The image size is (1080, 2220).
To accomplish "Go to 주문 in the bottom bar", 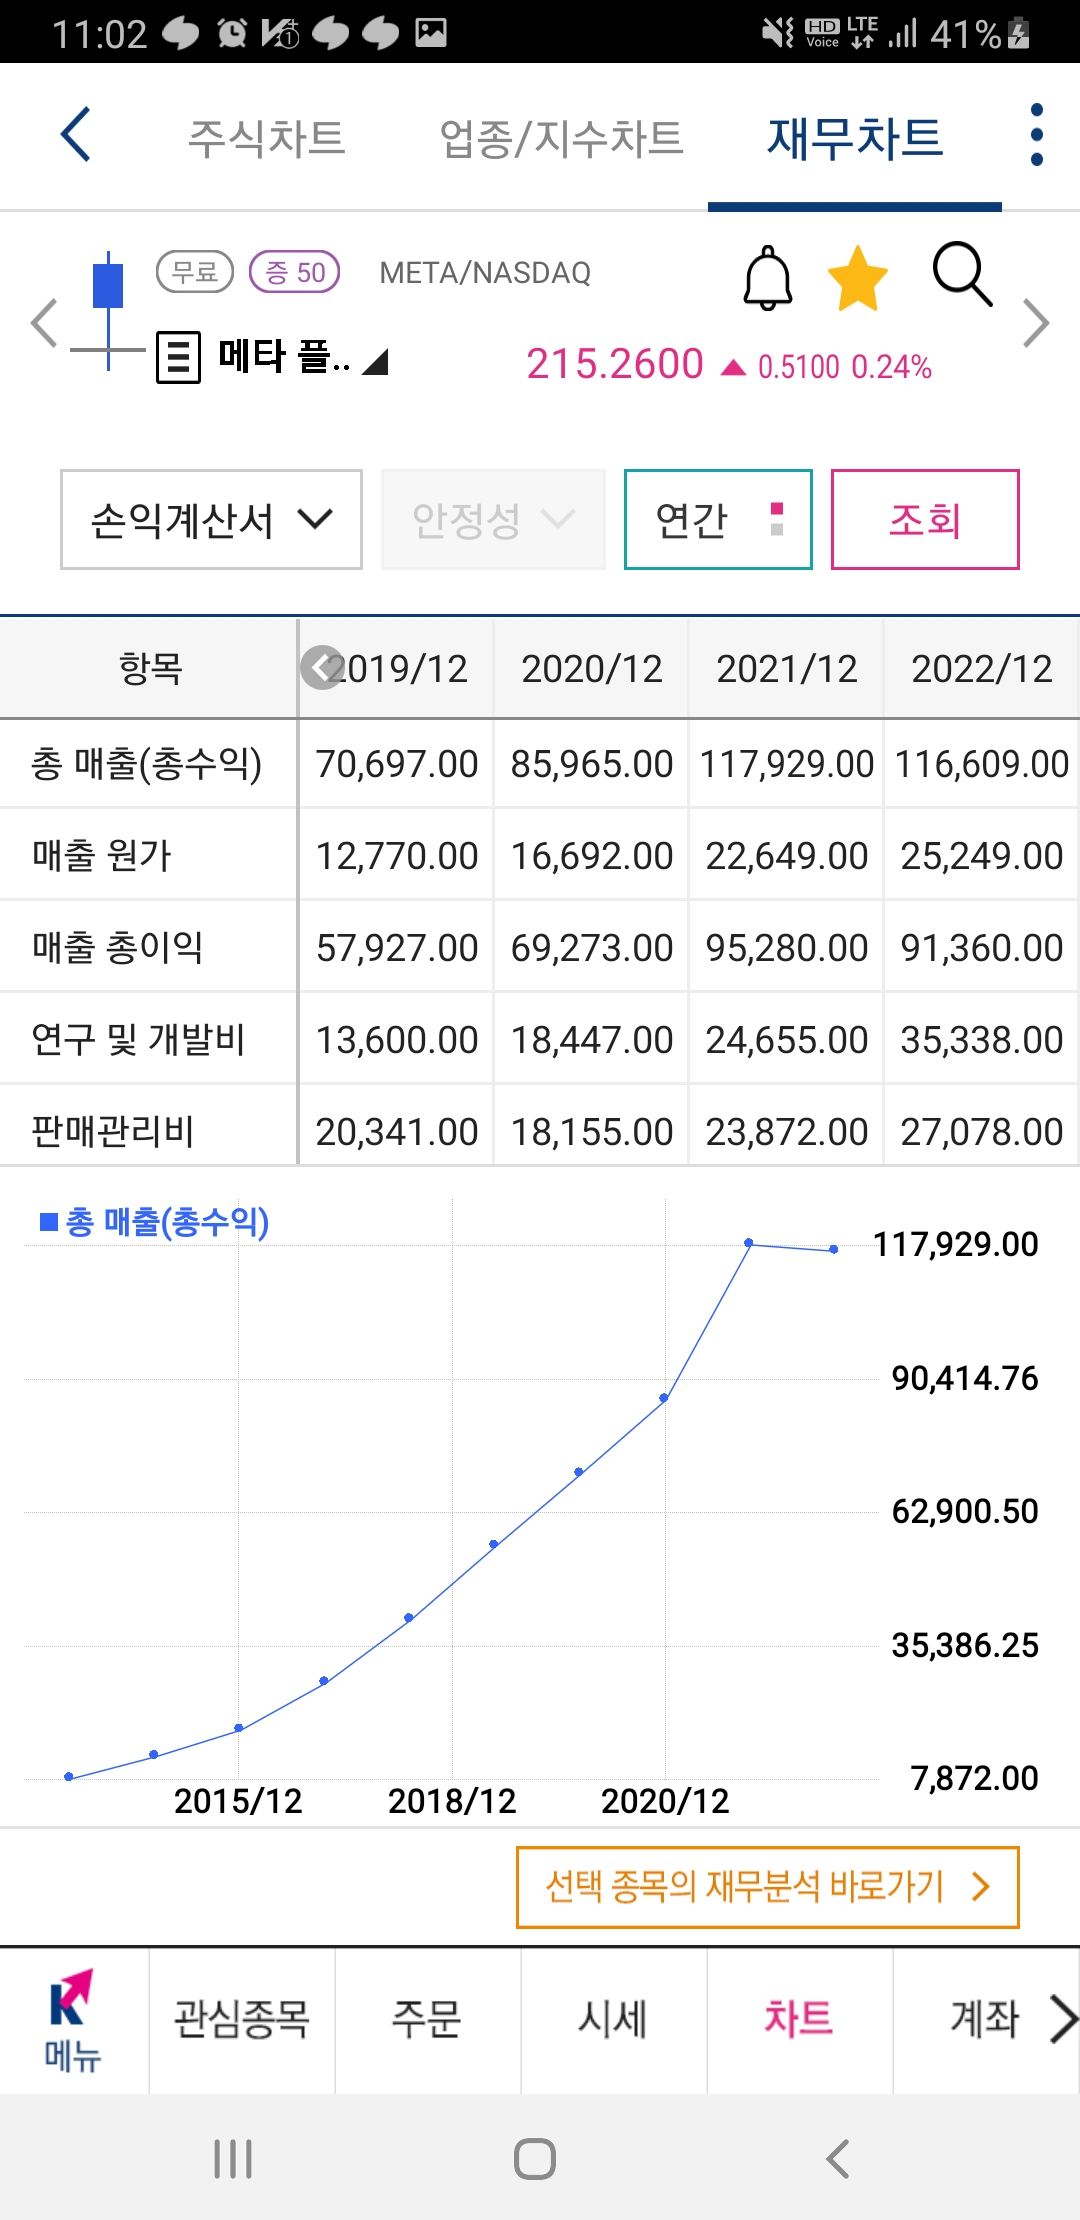I will pyautogui.click(x=427, y=2019).
